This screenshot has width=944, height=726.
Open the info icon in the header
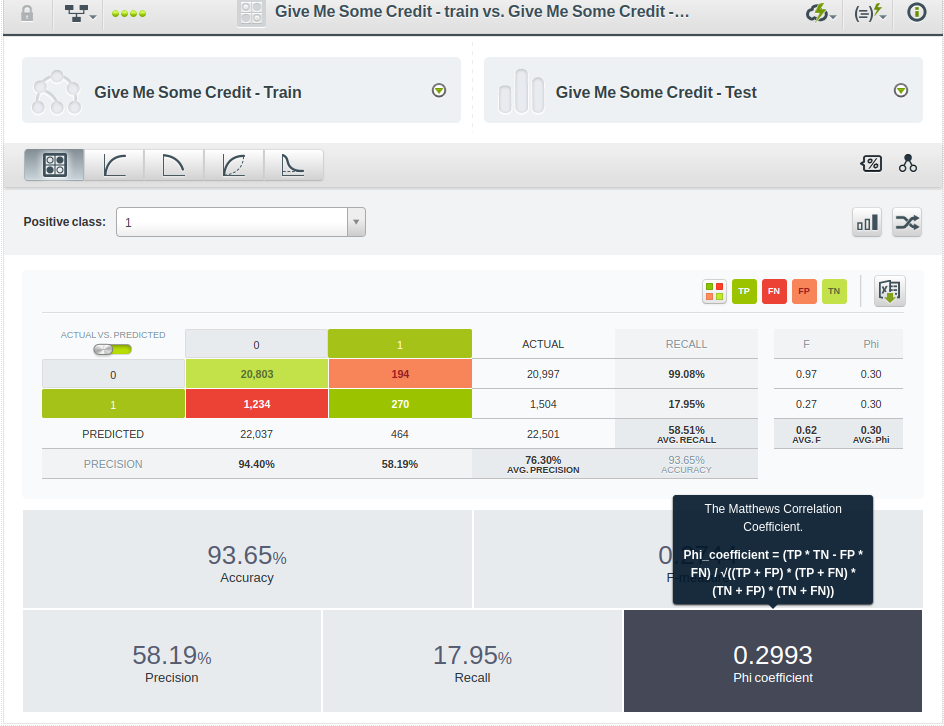click(915, 14)
